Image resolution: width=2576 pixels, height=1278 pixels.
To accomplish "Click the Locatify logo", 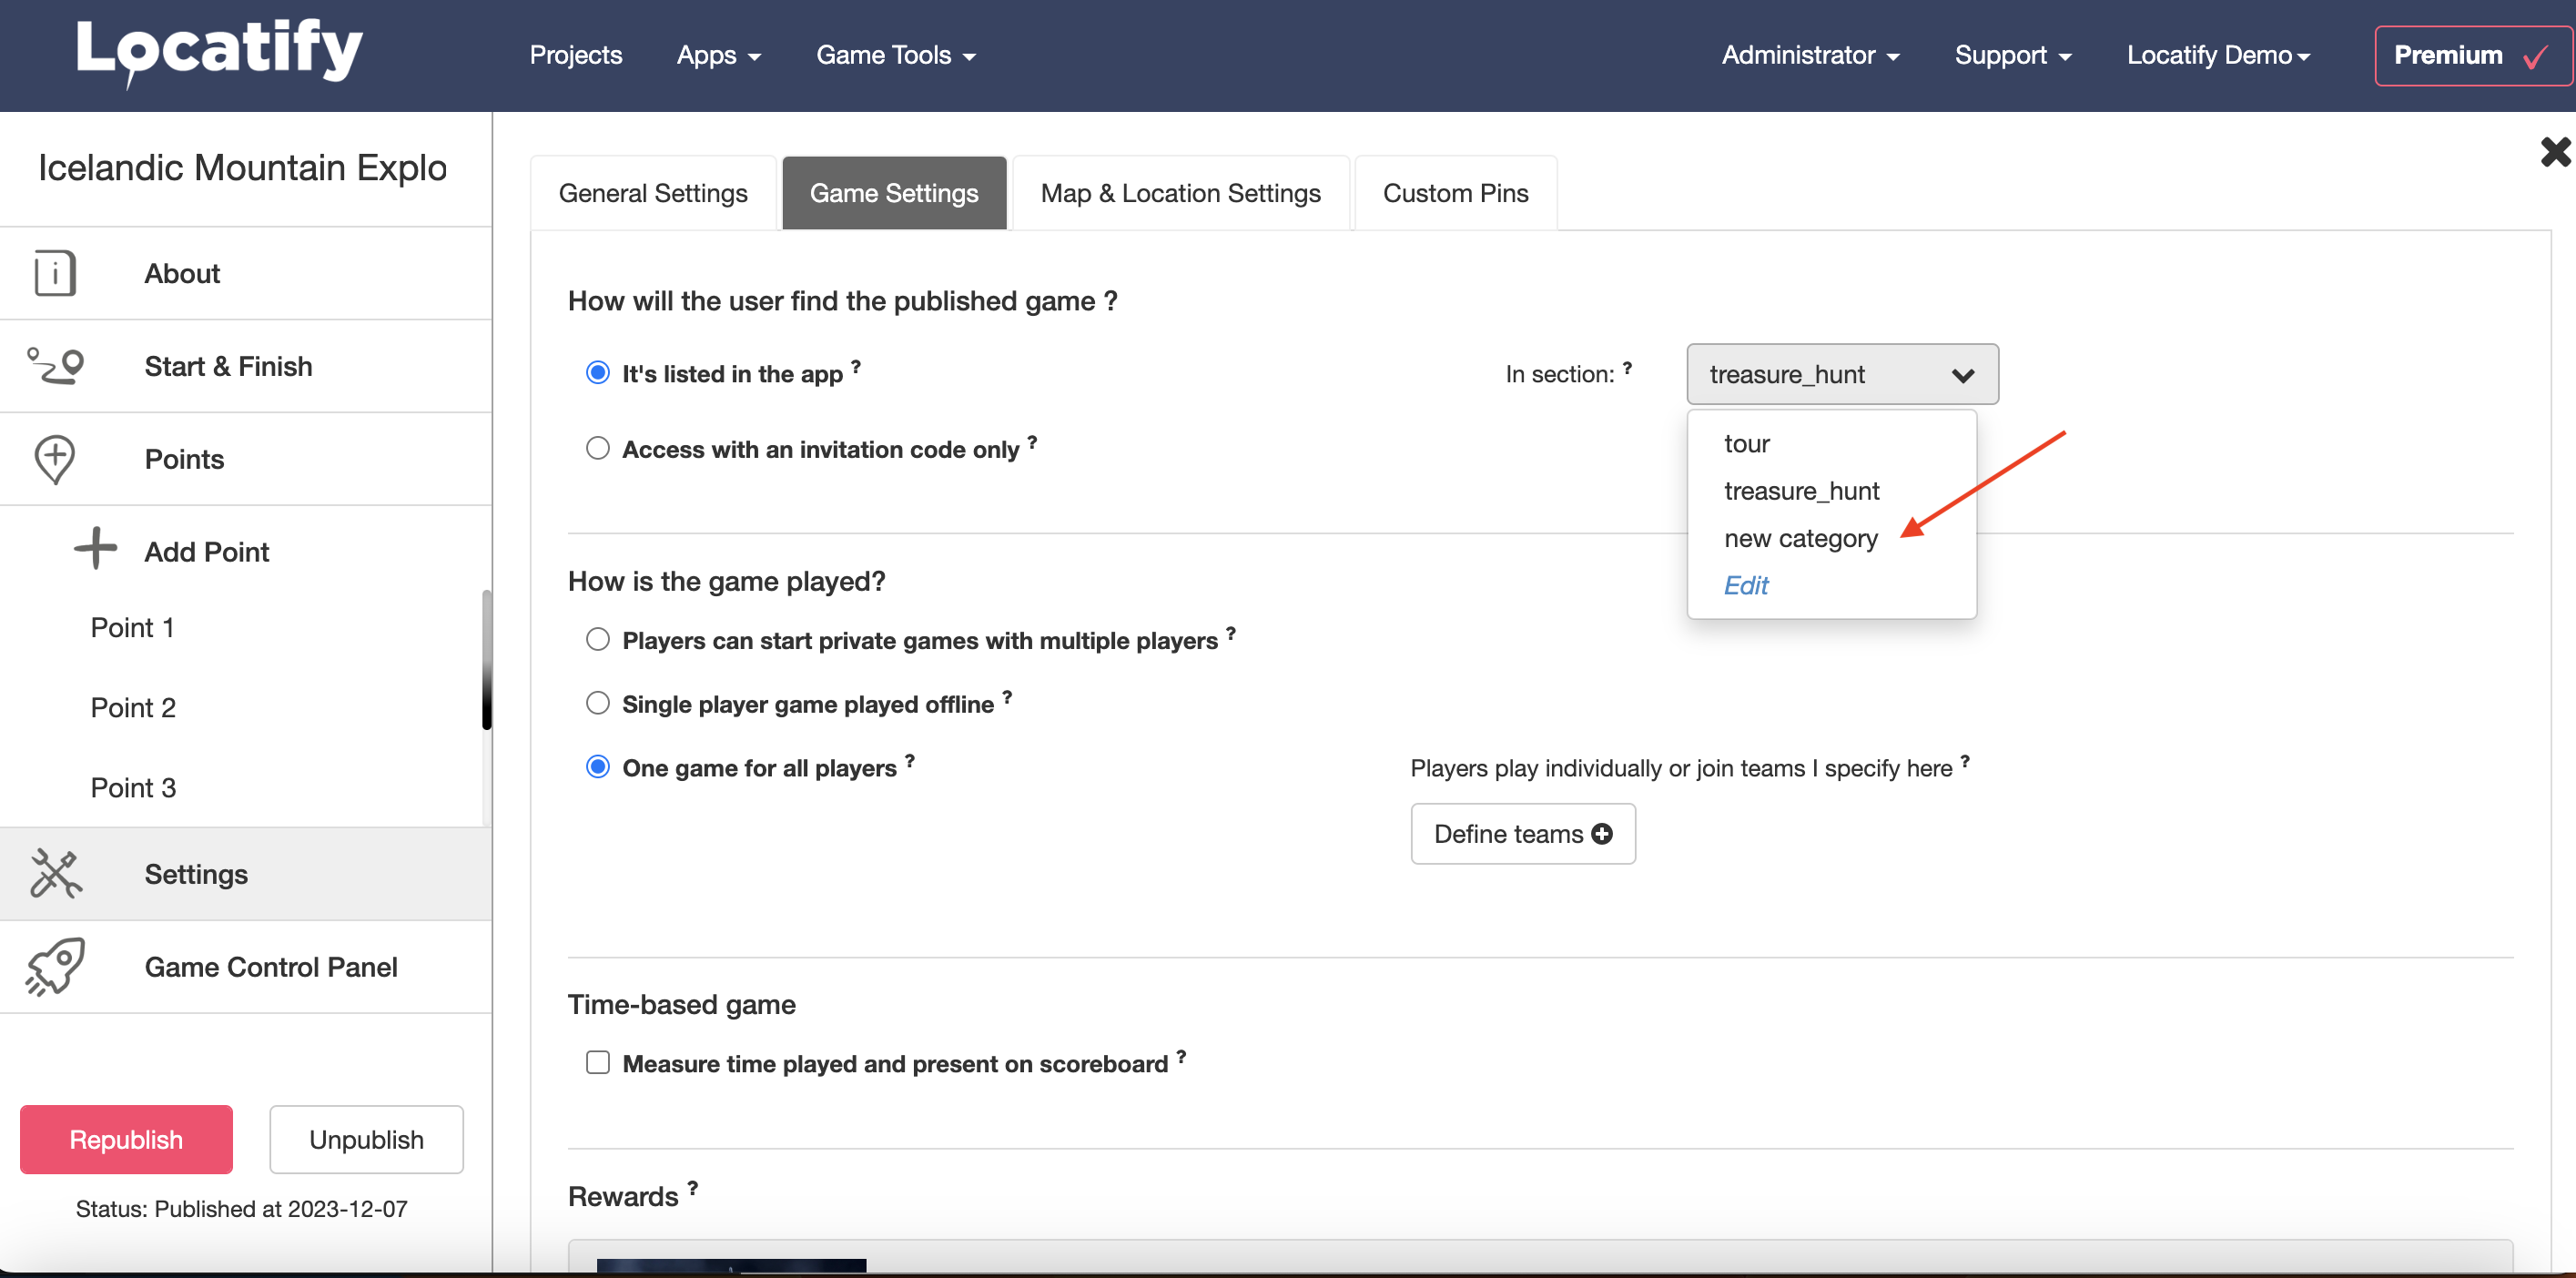I will click(219, 52).
